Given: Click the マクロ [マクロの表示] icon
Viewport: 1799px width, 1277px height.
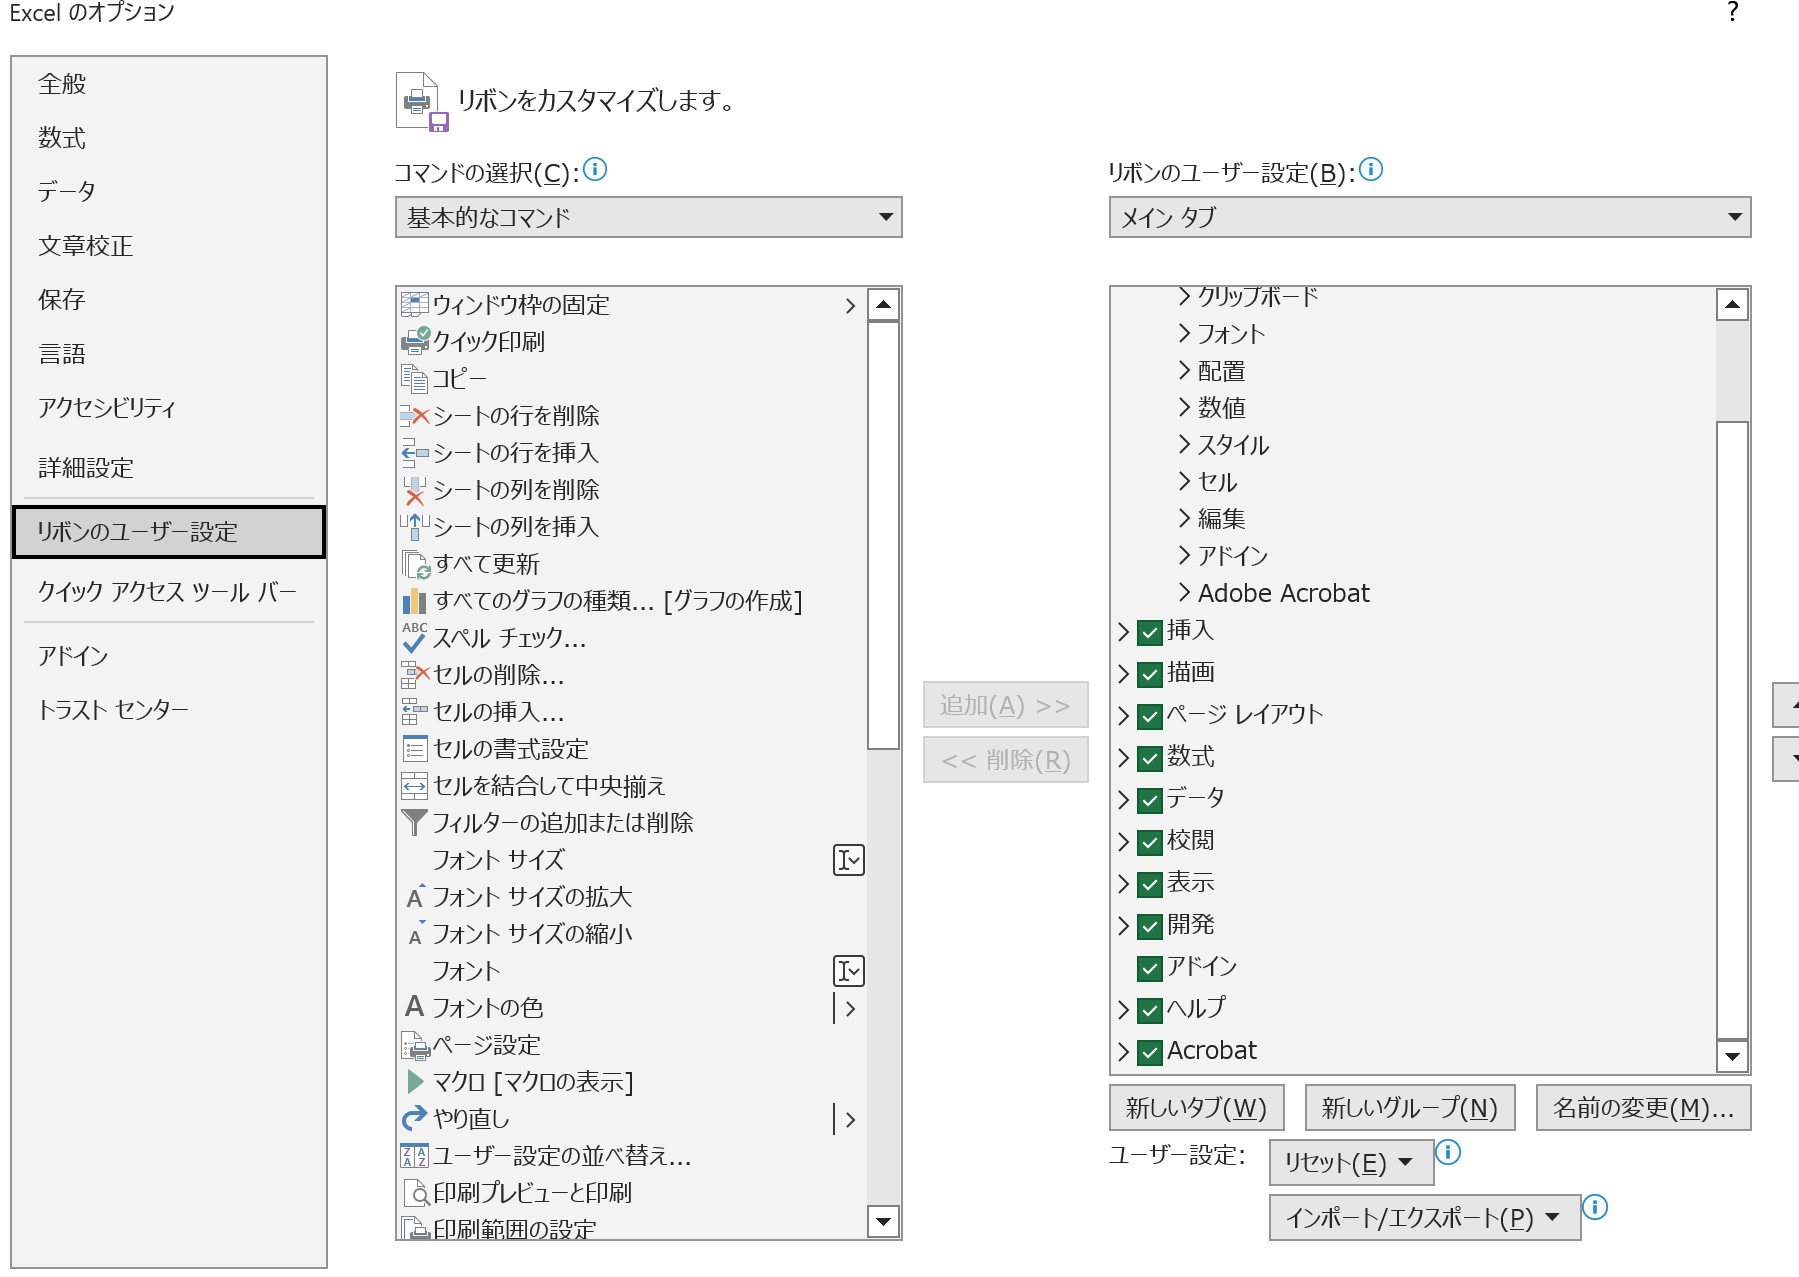Looking at the screenshot, I should tap(415, 1081).
